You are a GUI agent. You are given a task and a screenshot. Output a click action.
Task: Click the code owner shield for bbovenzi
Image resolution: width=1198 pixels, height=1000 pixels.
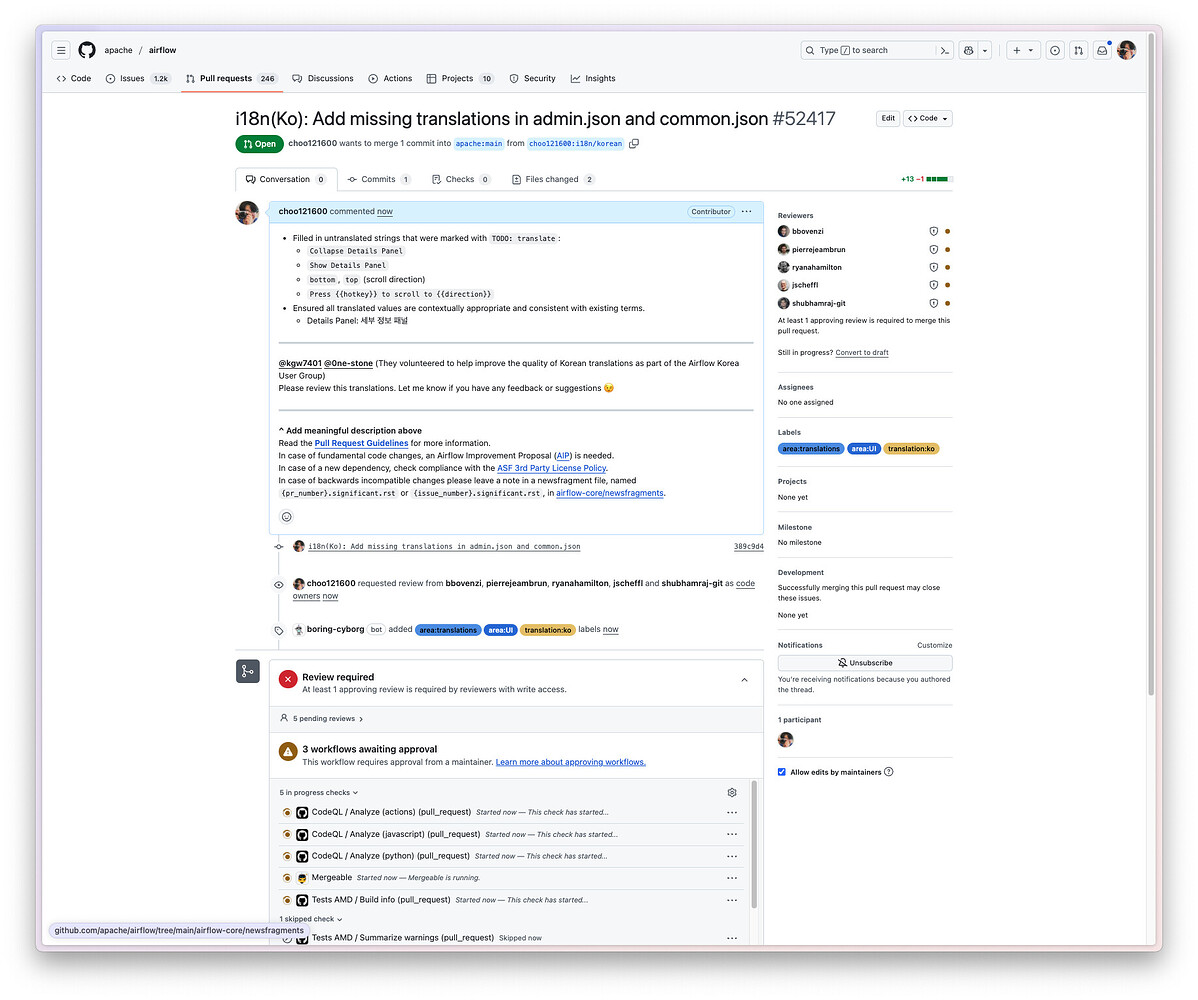coord(933,231)
